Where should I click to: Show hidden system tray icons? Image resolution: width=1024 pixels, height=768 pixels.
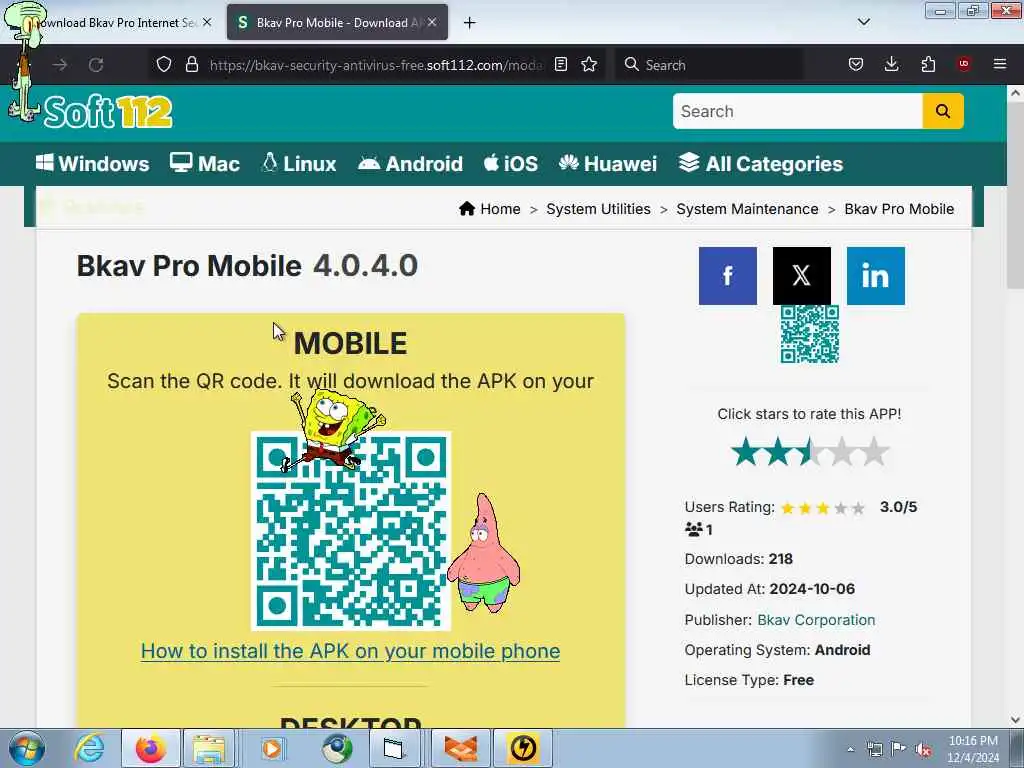click(x=850, y=749)
